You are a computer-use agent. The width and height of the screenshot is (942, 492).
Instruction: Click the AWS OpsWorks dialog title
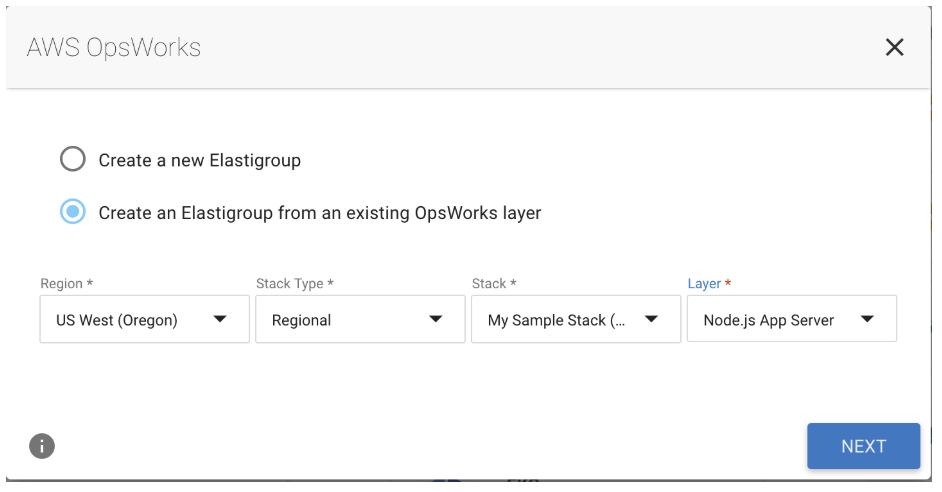point(114,47)
